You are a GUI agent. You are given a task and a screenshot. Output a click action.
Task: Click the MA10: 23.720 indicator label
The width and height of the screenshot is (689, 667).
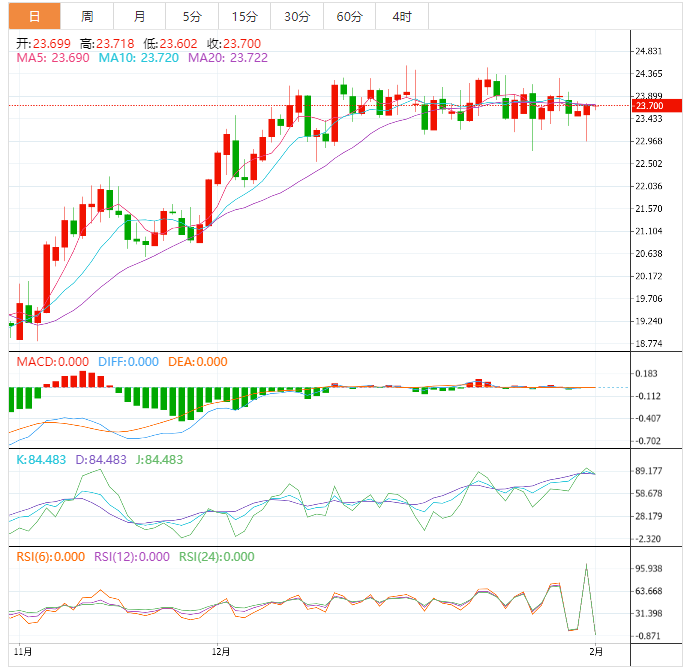138,58
